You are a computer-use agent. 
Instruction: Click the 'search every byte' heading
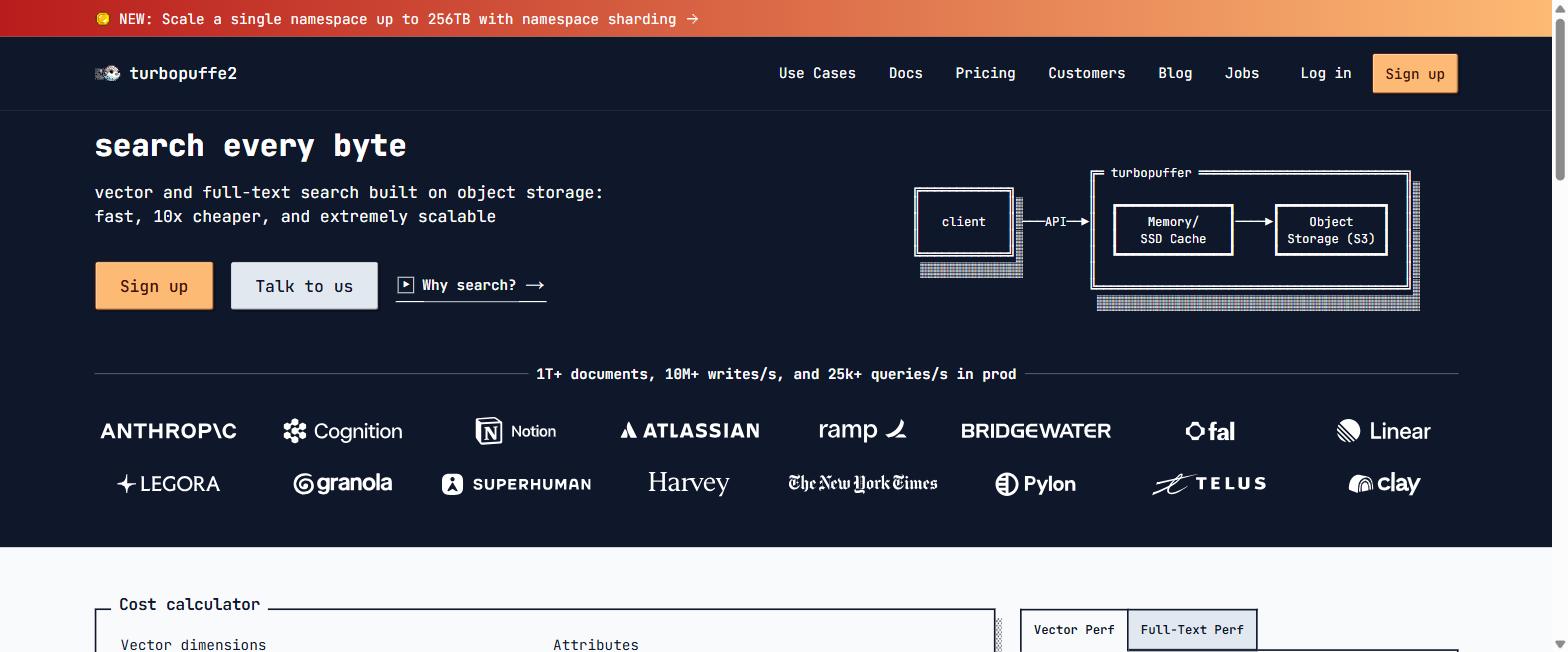(250, 146)
